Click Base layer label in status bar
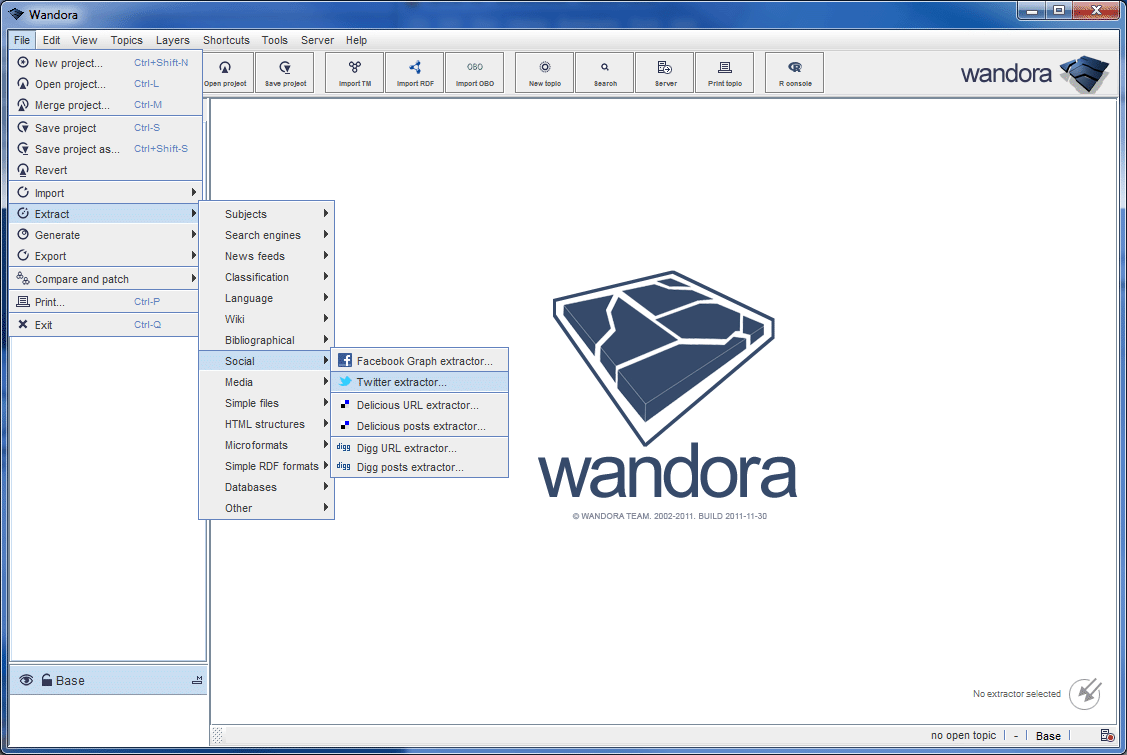The height and width of the screenshot is (755, 1127). [1048, 736]
